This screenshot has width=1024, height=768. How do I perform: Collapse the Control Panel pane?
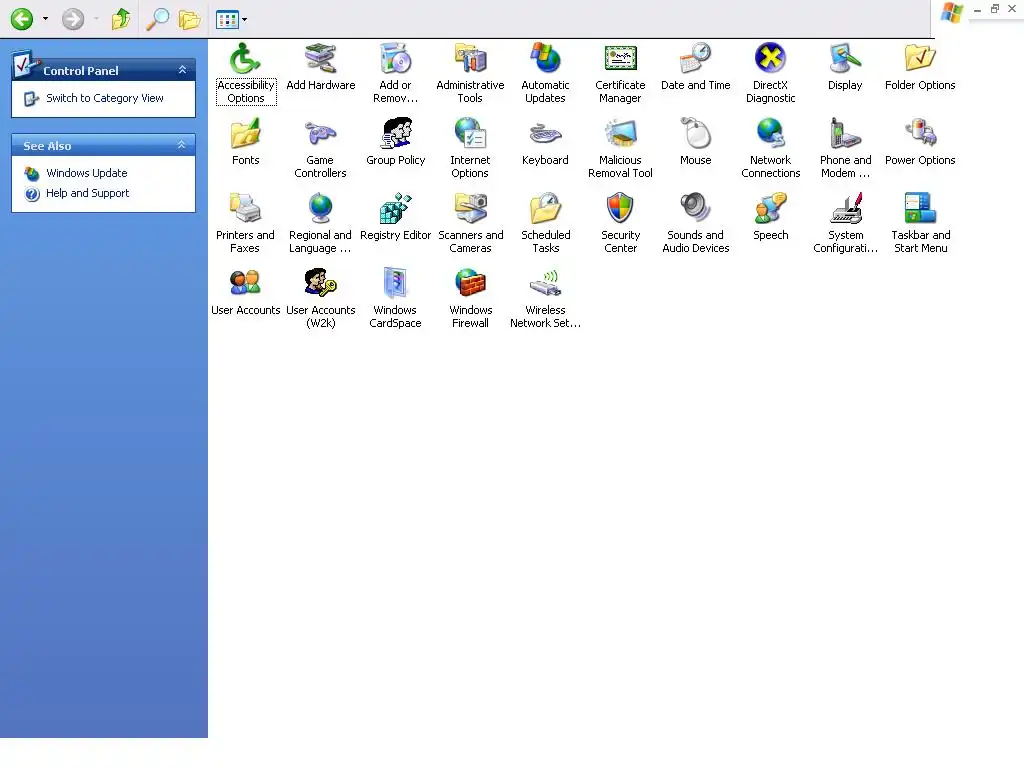(x=182, y=69)
